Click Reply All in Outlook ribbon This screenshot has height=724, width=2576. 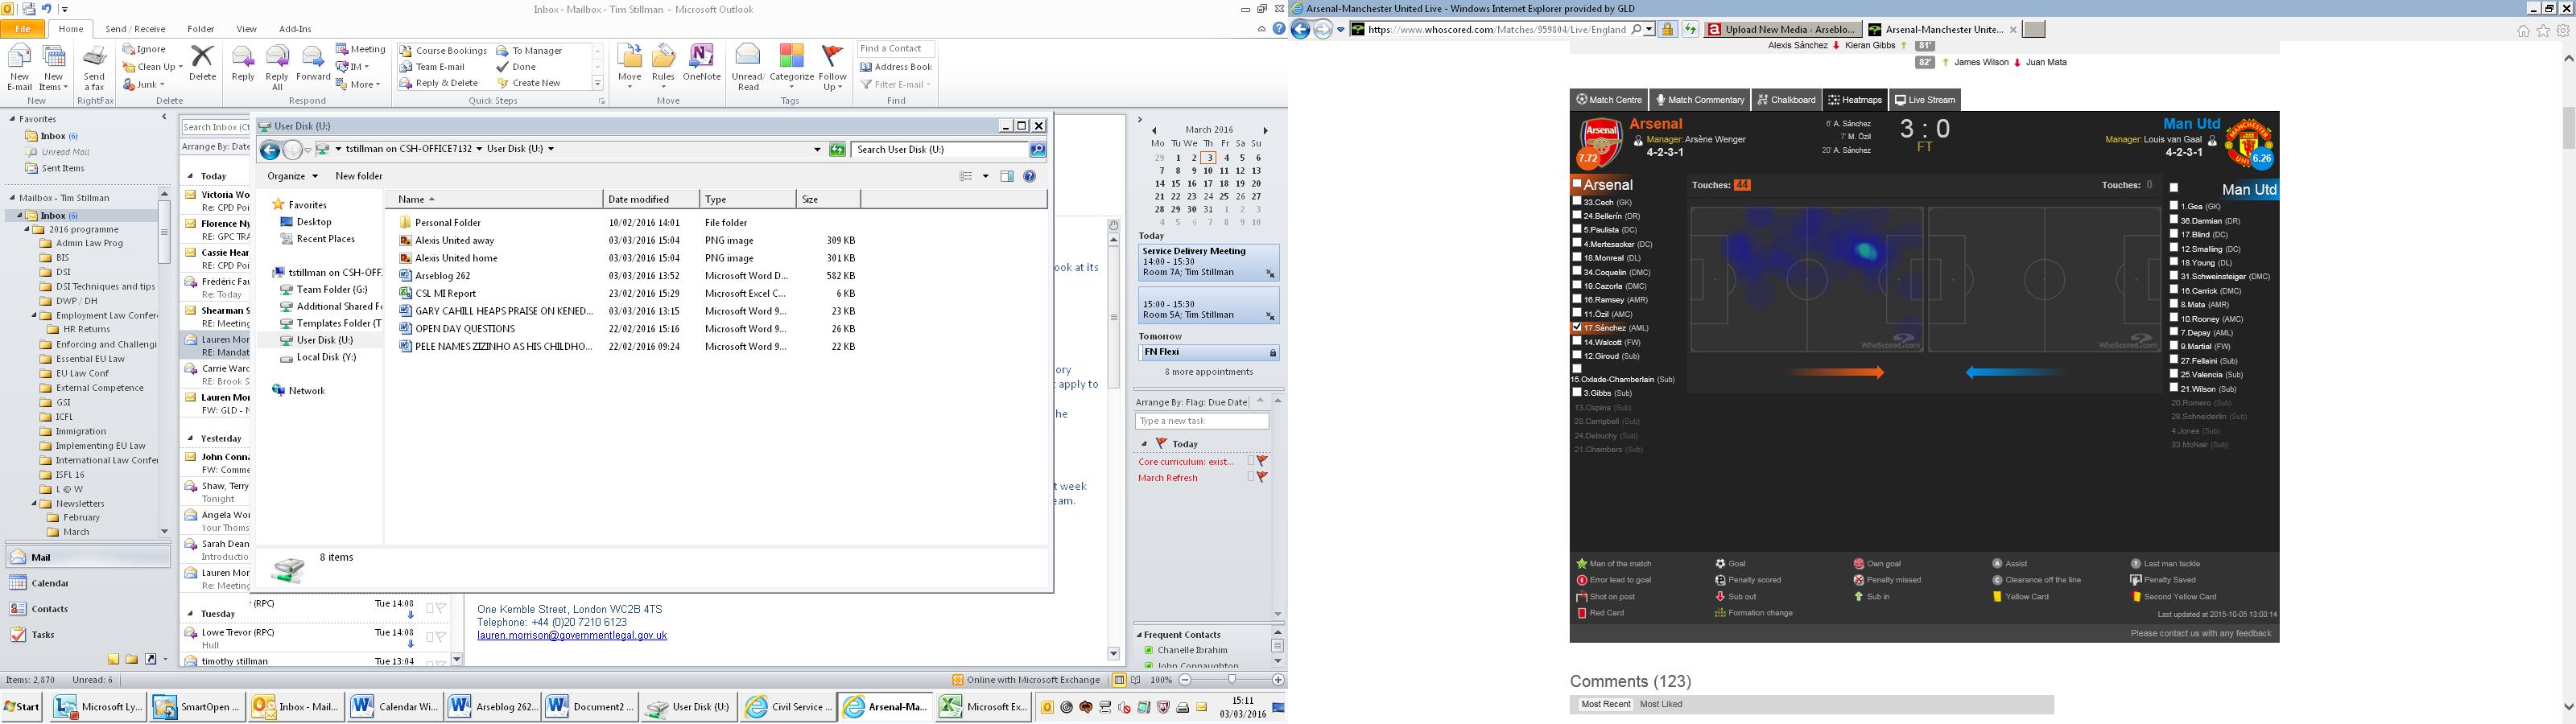click(277, 68)
